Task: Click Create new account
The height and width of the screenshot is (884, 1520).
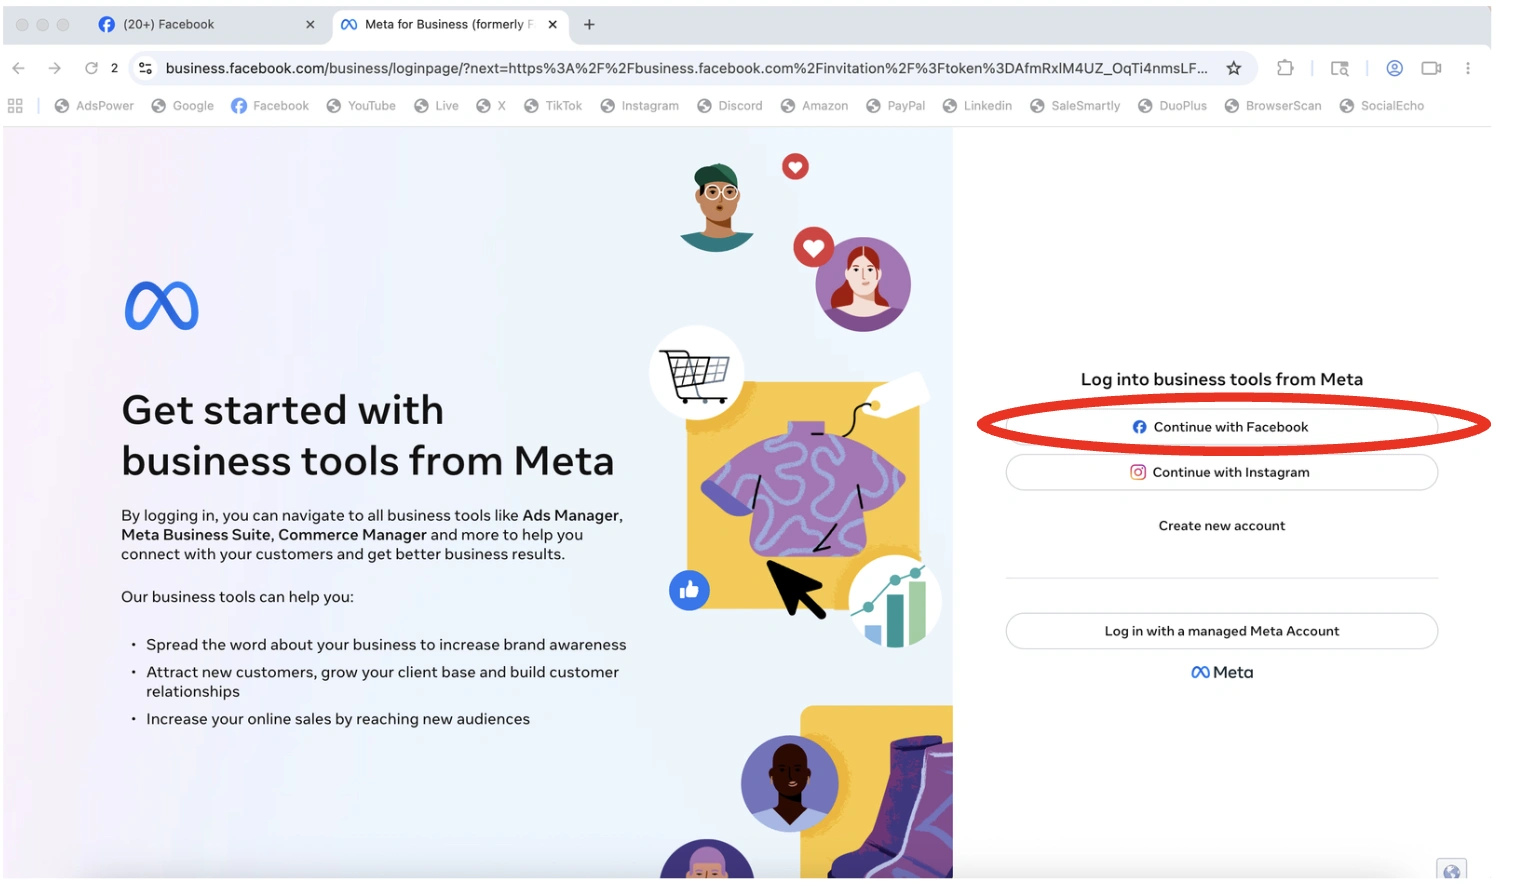Action: click(x=1221, y=526)
